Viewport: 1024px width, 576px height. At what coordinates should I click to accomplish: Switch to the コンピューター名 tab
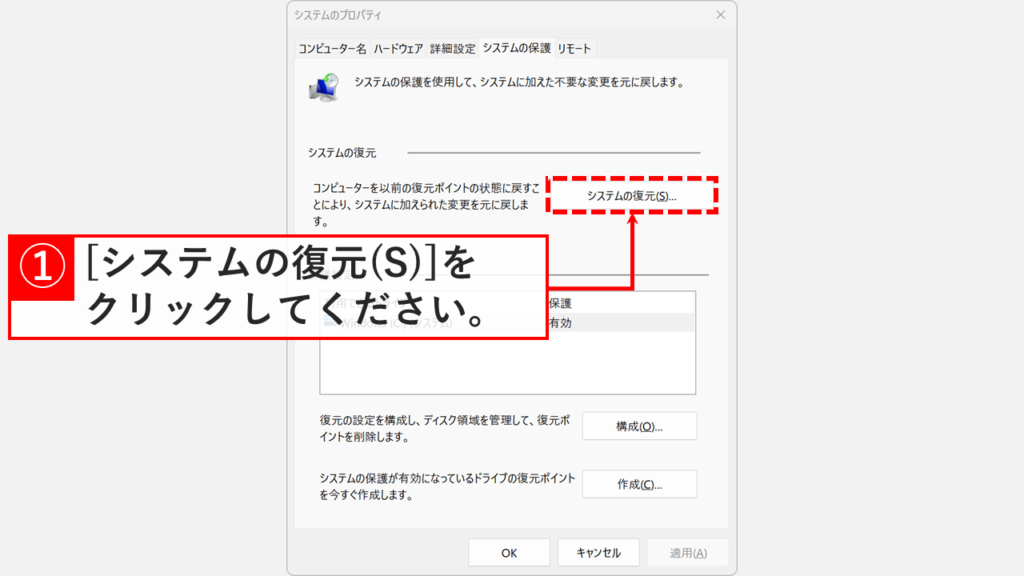(x=333, y=47)
